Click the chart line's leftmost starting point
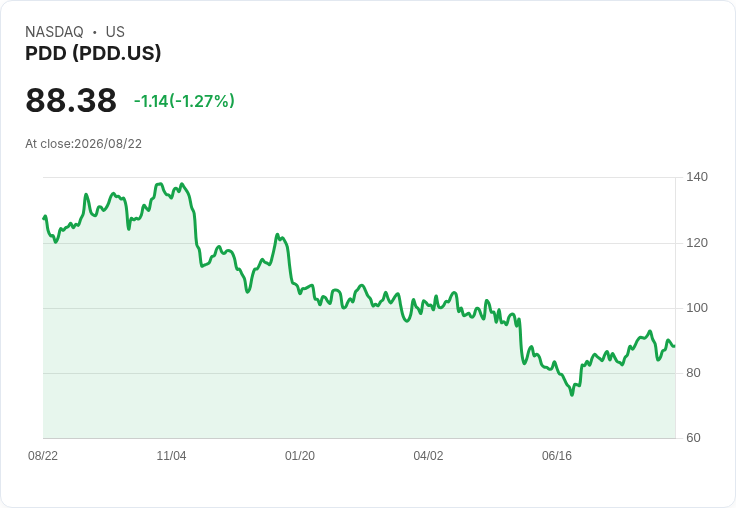This screenshot has height=508, width=736. (x=44, y=218)
